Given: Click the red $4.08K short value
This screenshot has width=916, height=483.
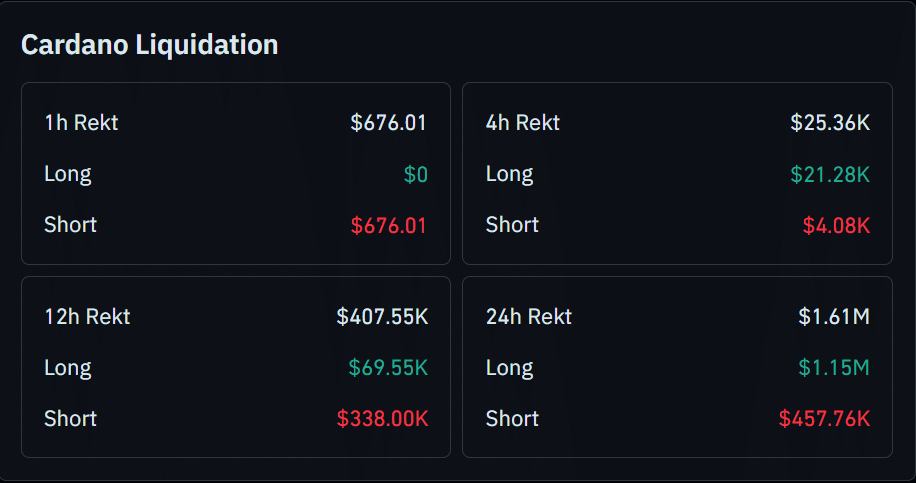Looking at the screenshot, I should (x=836, y=225).
